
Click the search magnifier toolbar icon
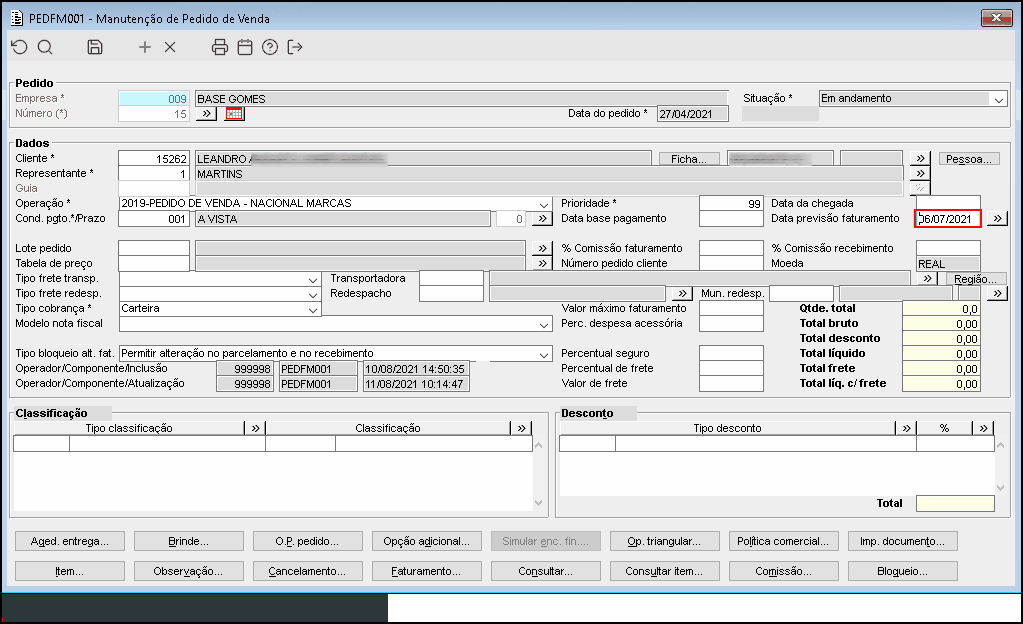point(45,47)
